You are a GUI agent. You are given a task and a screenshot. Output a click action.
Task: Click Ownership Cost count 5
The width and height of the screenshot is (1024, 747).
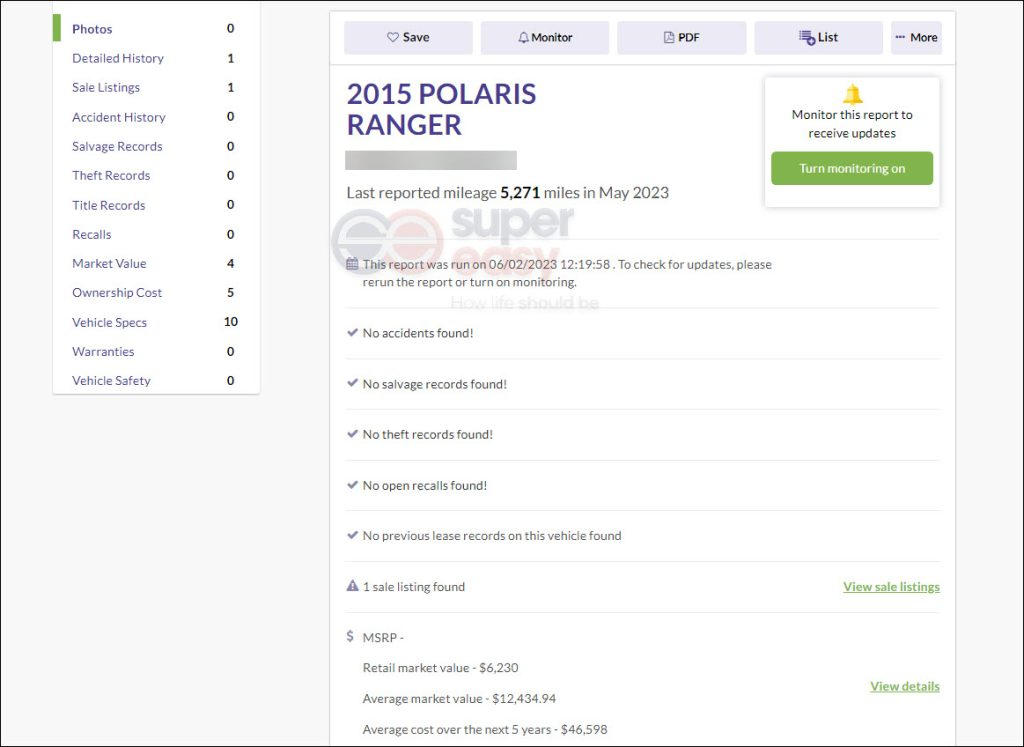click(x=231, y=293)
